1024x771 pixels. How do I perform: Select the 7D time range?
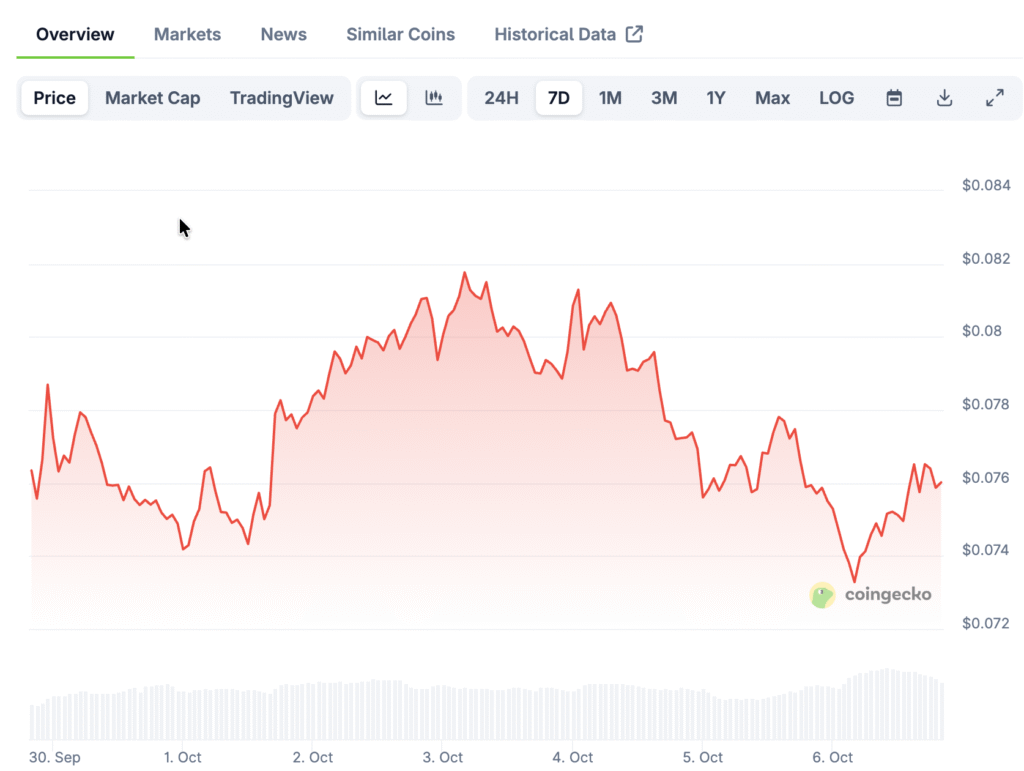pyautogui.click(x=559, y=98)
